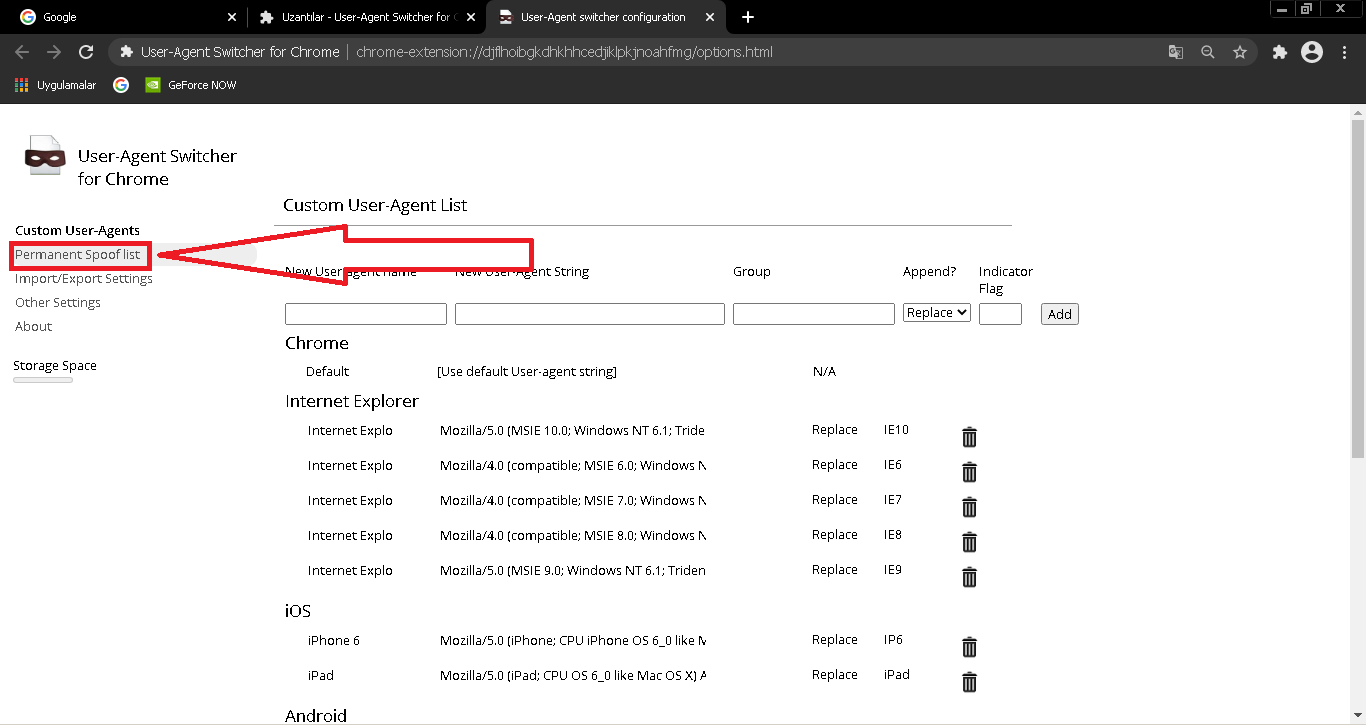The height and width of the screenshot is (726, 1370).
Task: Click the iPhone 6 entry name
Action: point(334,641)
